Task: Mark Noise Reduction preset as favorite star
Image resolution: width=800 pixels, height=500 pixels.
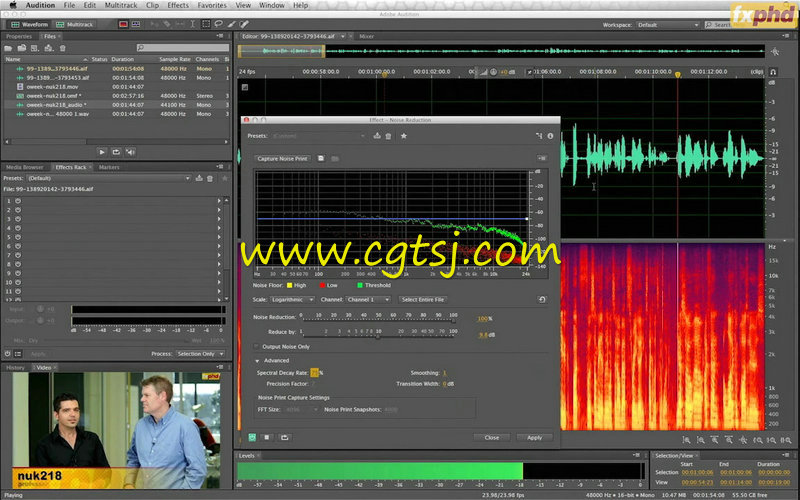Action: [x=404, y=136]
